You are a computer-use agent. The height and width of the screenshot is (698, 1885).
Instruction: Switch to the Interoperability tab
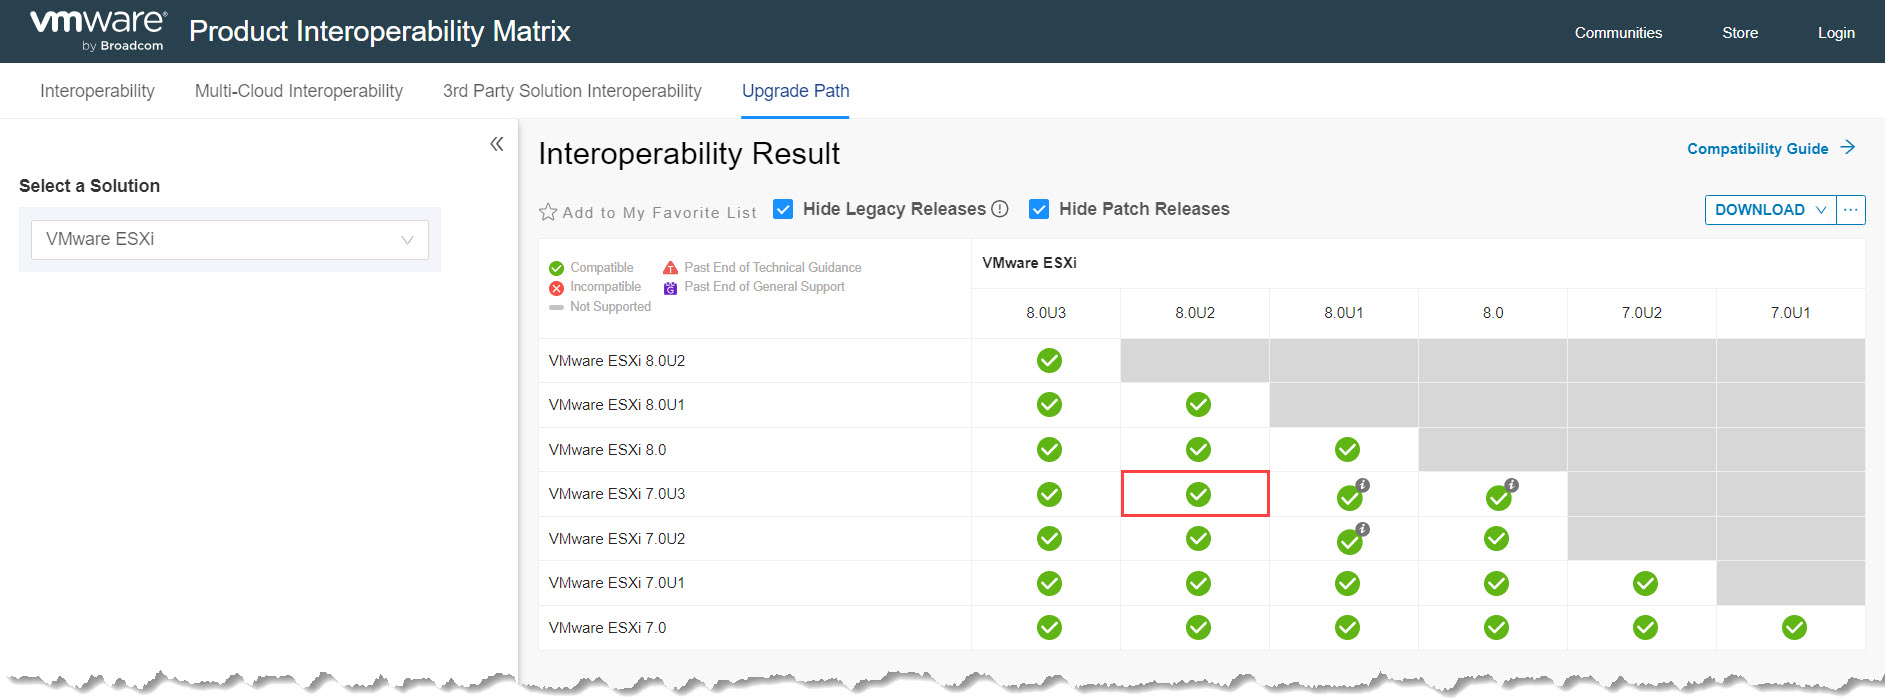tap(97, 91)
